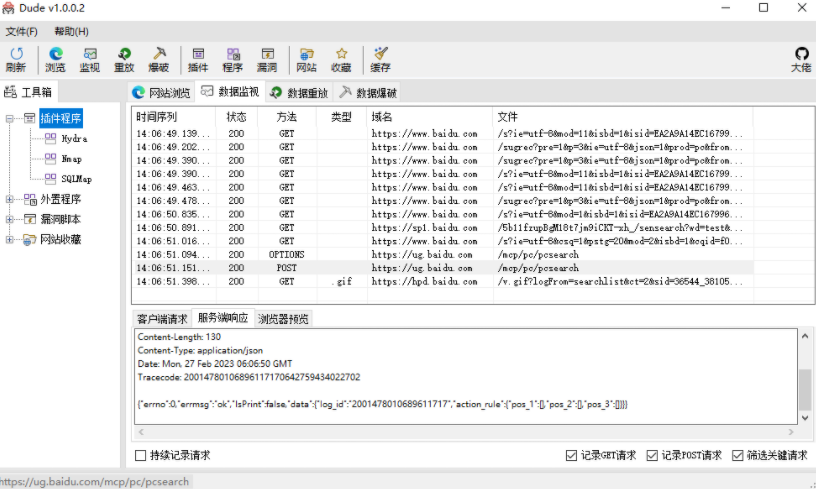Open the 大佬 GitHub icon
The image size is (816, 489).
801,54
